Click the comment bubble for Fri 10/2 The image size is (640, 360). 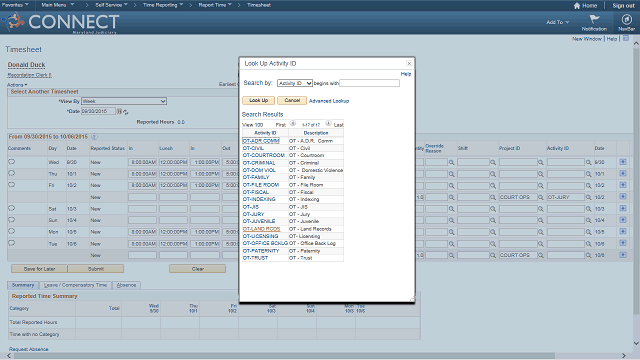tap(11, 184)
